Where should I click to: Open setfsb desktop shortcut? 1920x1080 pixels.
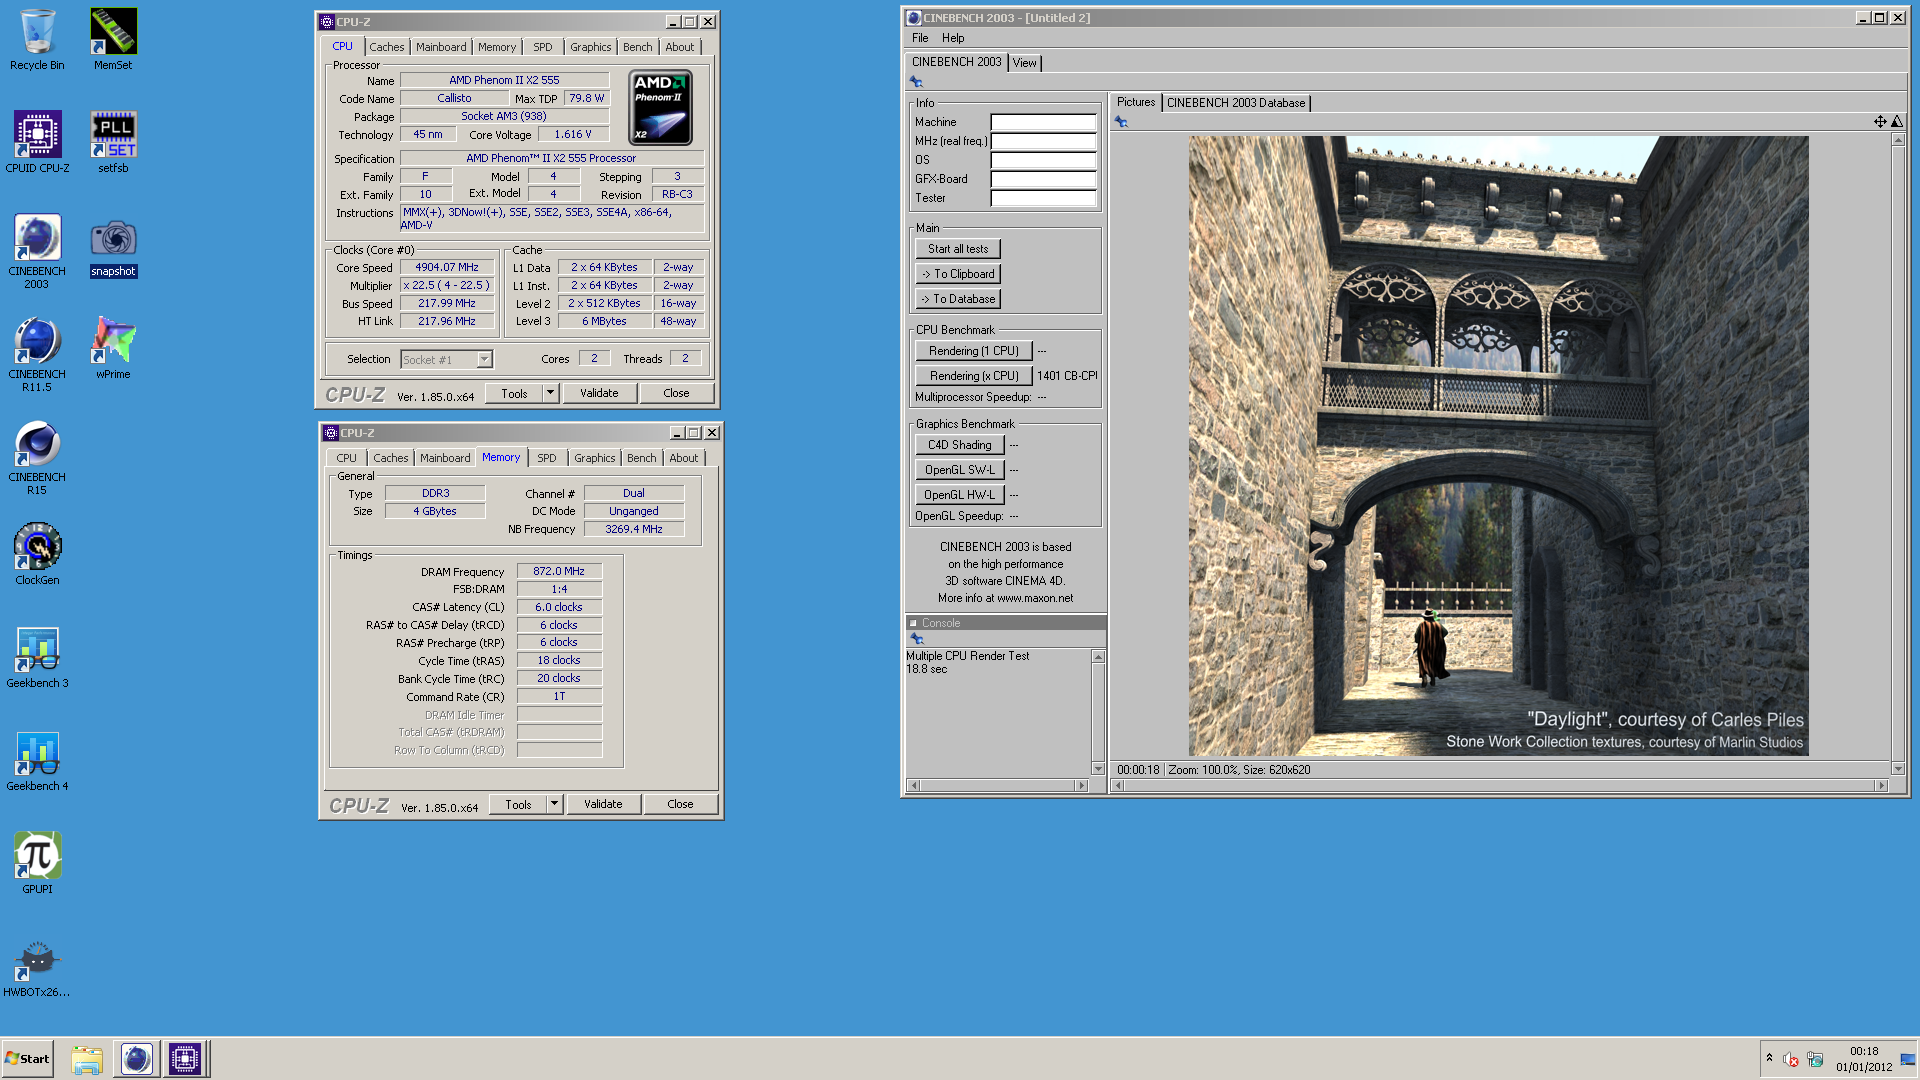pyautogui.click(x=113, y=142)
